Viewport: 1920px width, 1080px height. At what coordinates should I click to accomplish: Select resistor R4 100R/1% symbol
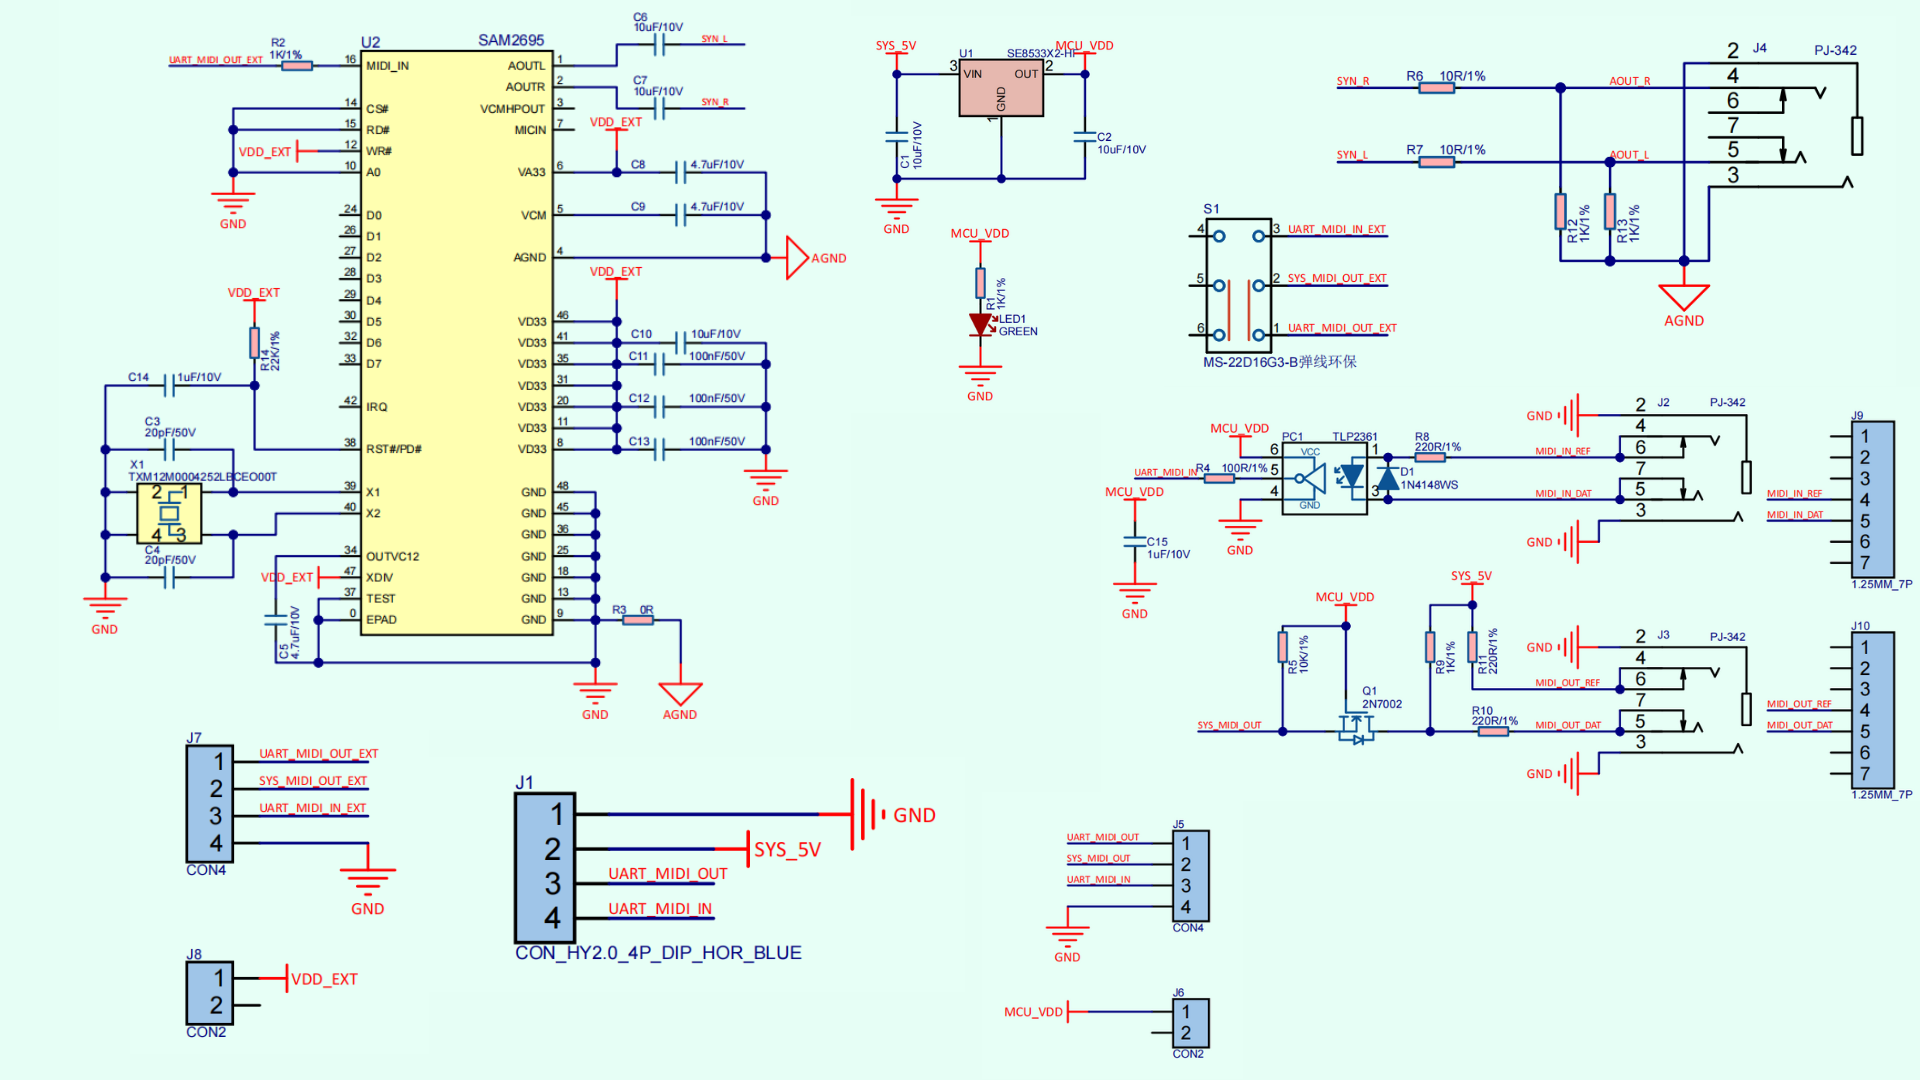[x=1219, y=479]
